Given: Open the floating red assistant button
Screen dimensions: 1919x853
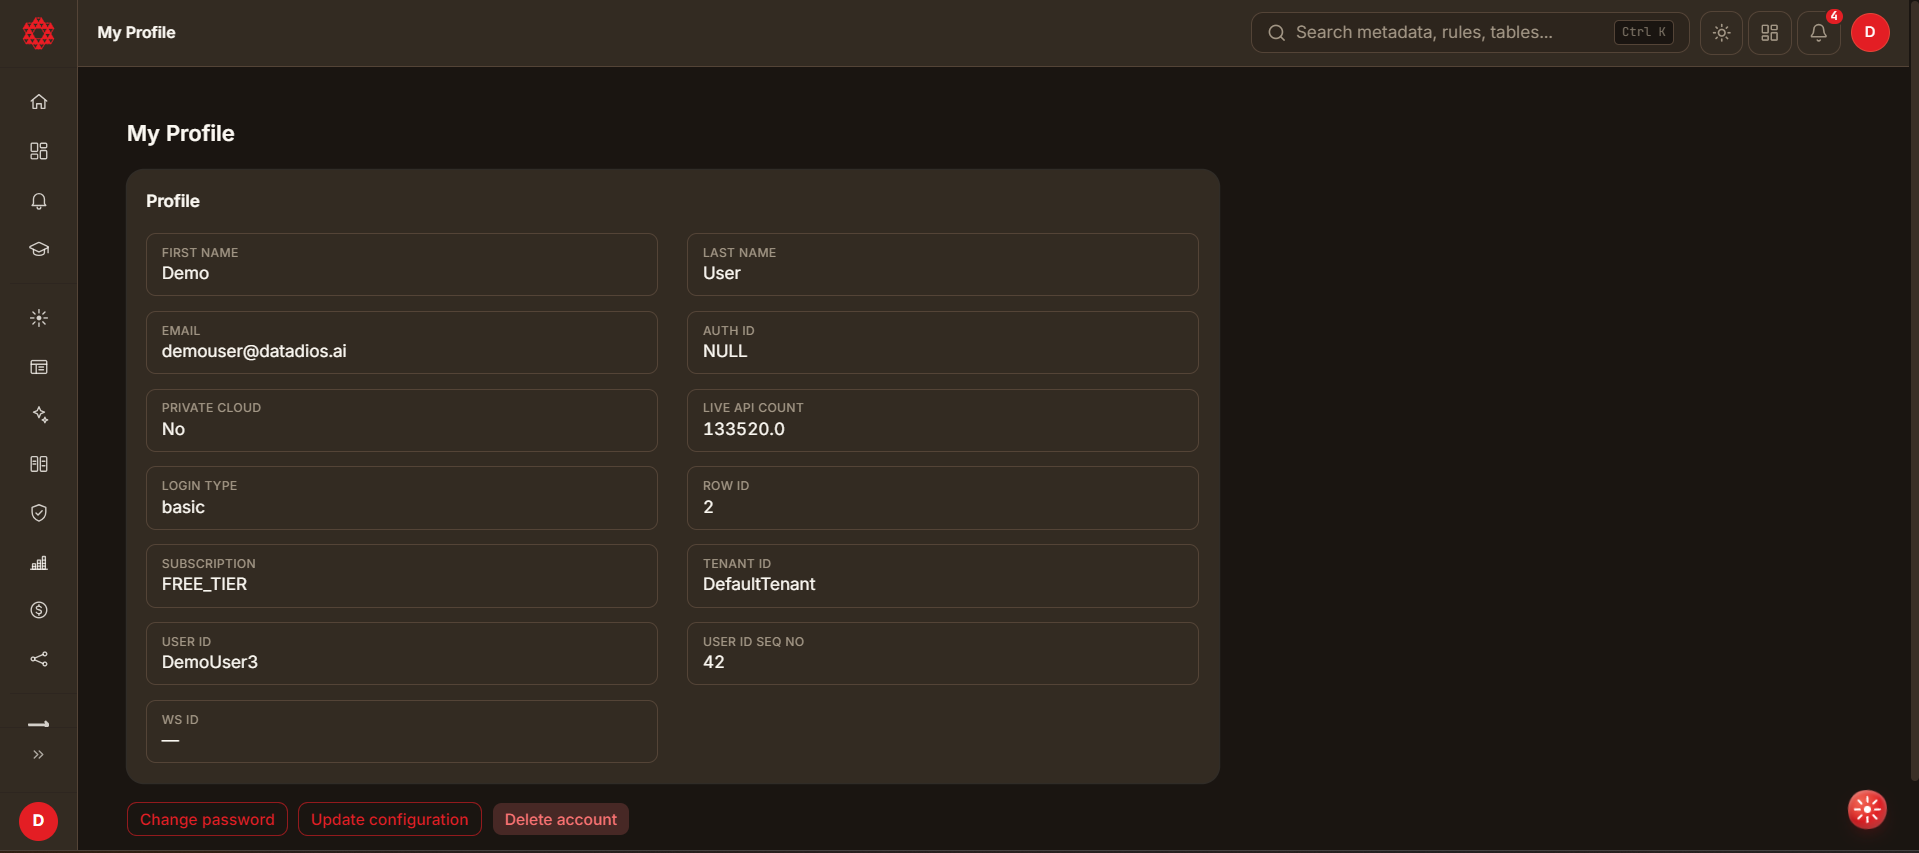Looking at the screenshot, I should pos(1867,810).
